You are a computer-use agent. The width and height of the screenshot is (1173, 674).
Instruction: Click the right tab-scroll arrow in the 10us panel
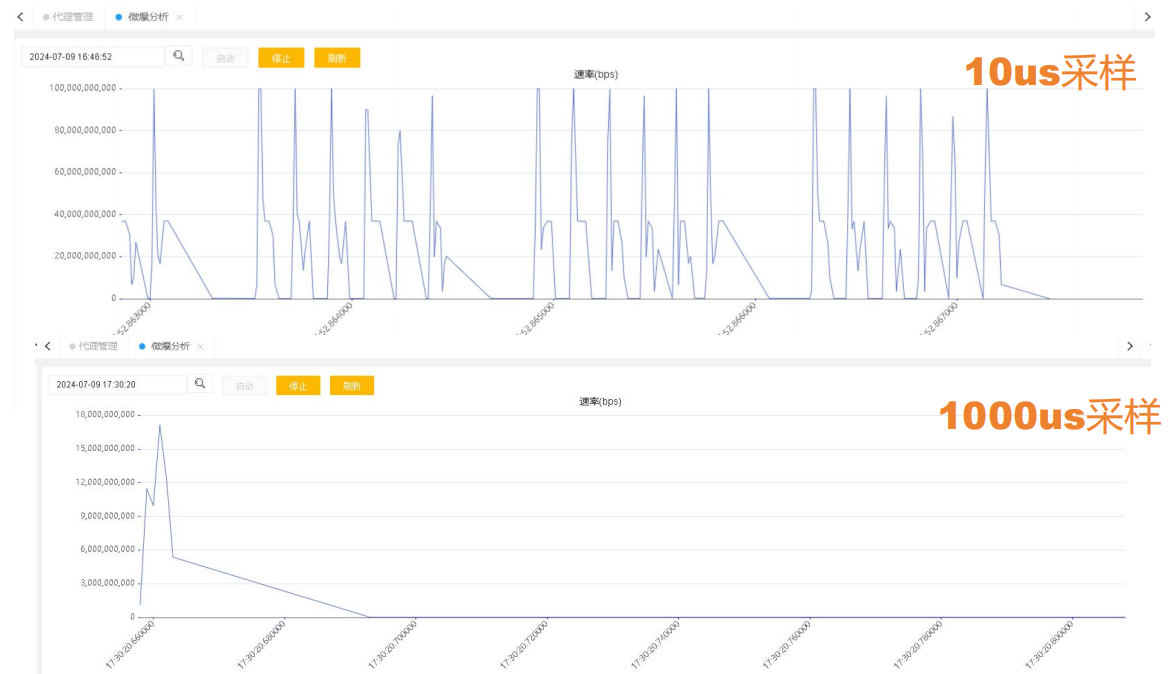tap(1148, 17)
